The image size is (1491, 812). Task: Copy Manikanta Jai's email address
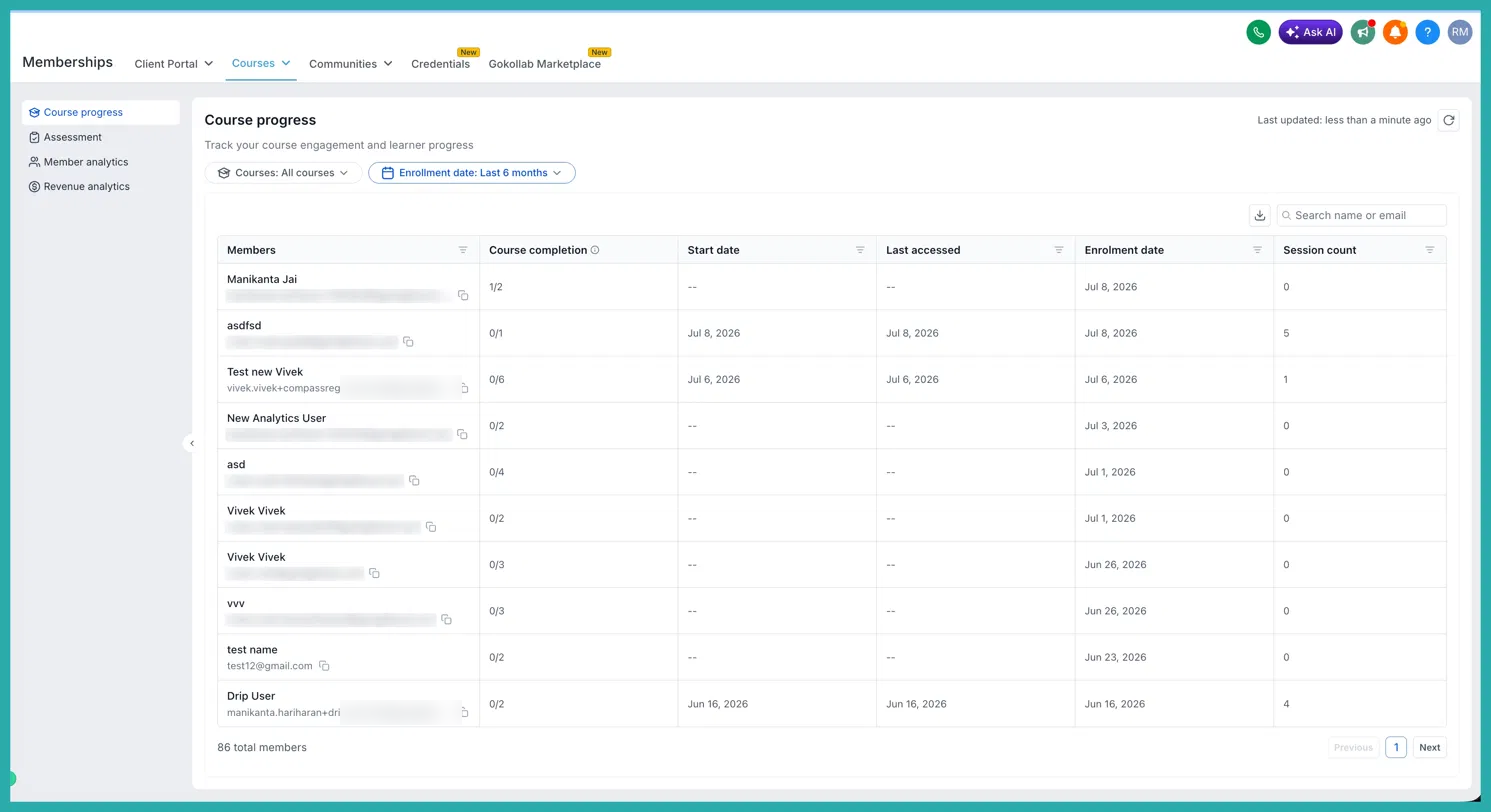[x=463, y=295]
